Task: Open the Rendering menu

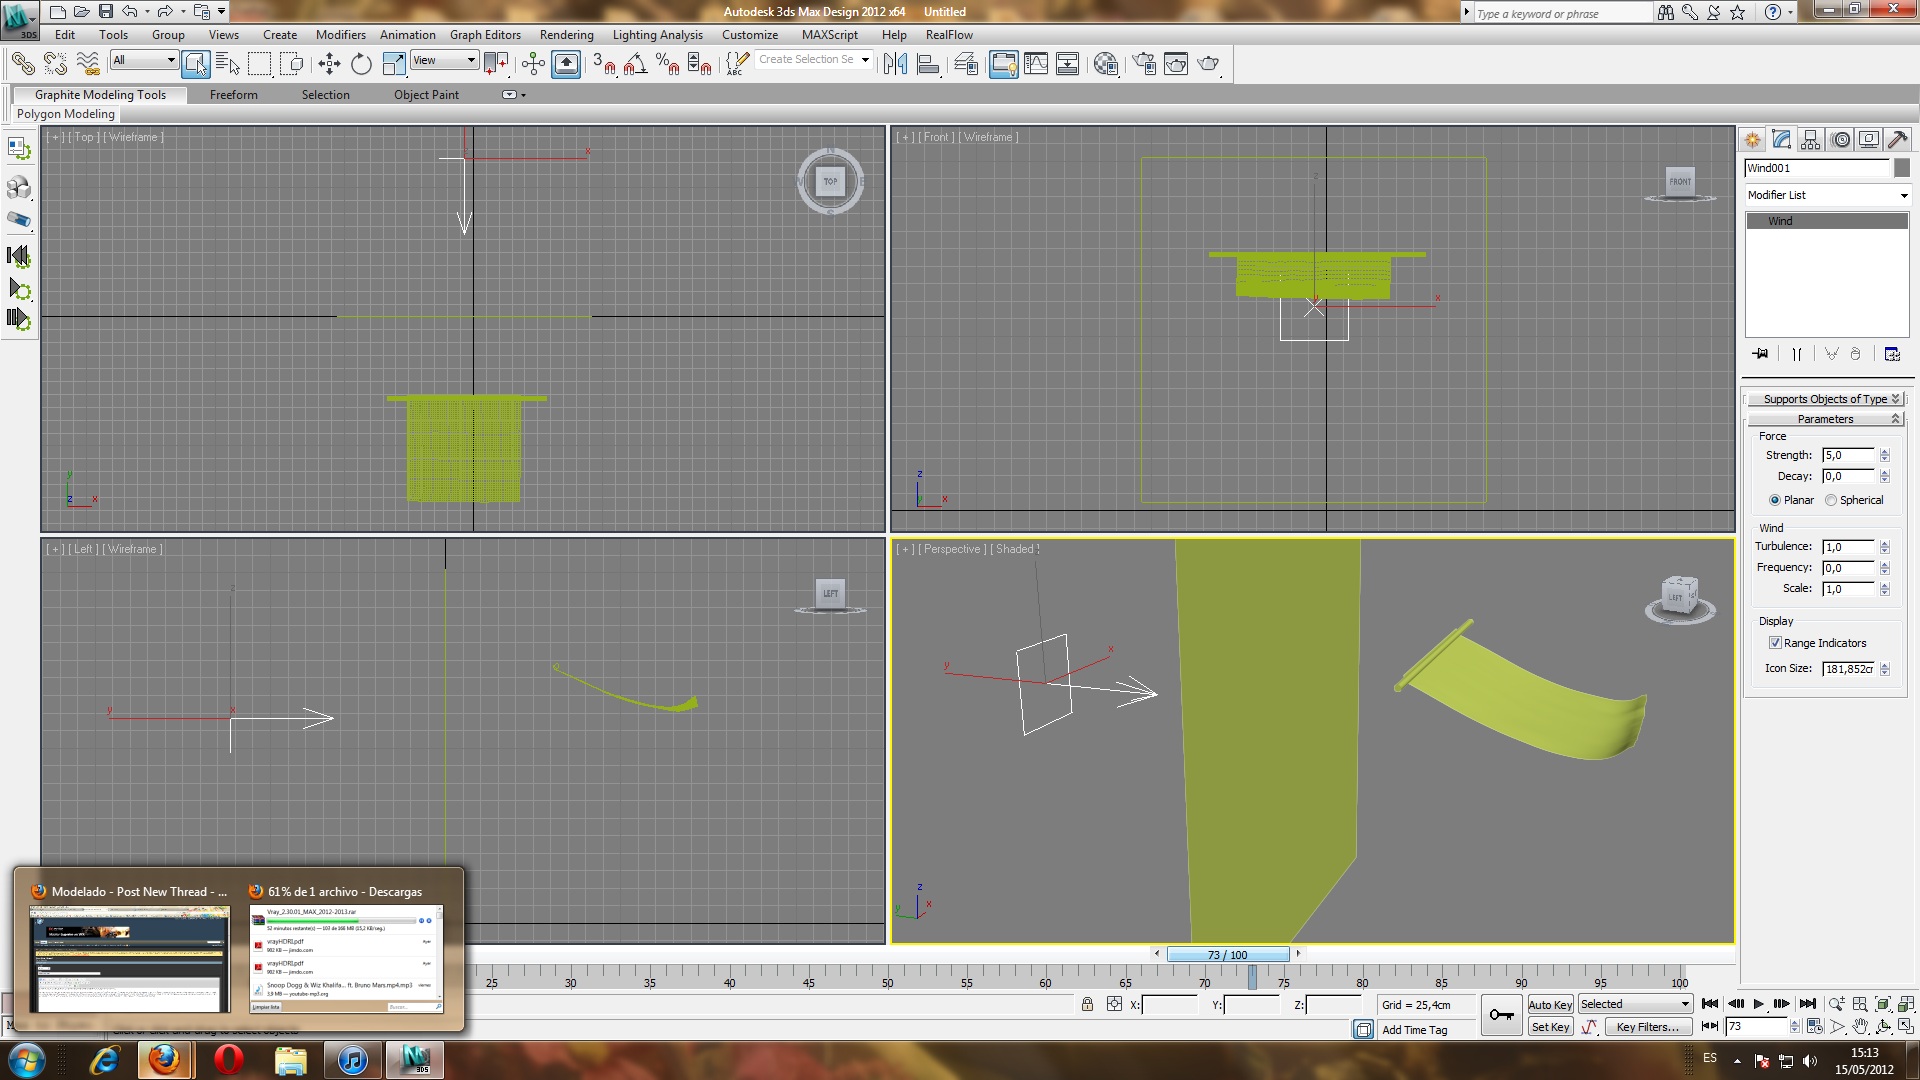Action: coord(566,35)
